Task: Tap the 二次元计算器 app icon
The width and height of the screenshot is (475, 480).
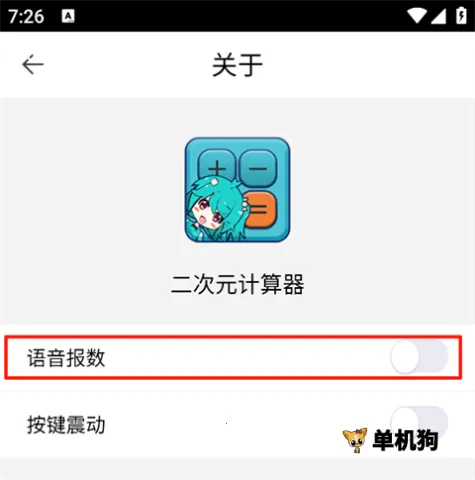Action: [237, 190]
